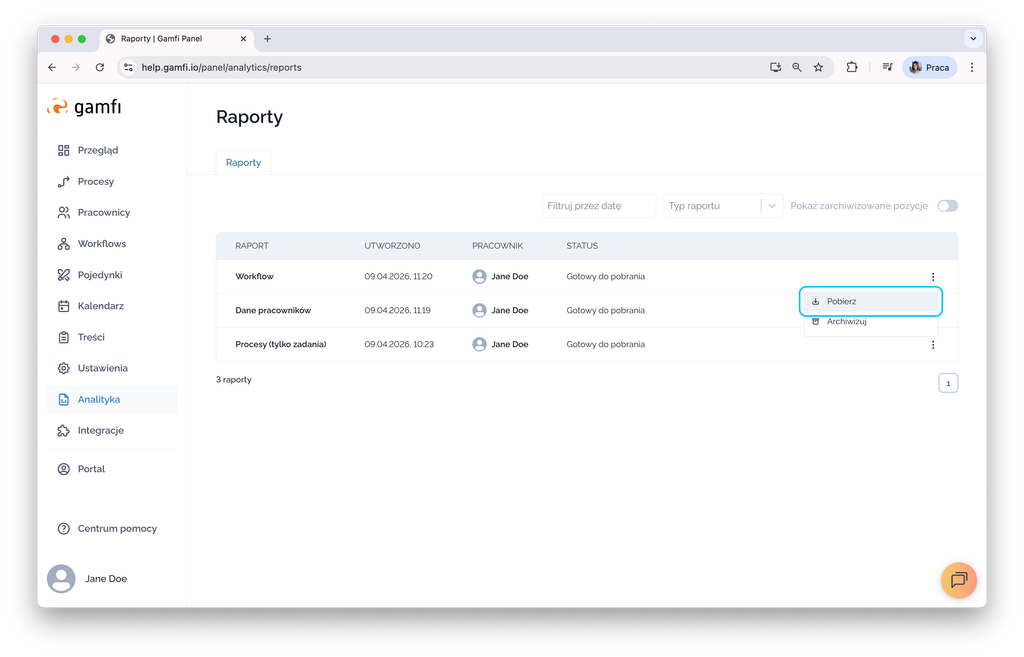Open Centrum pomocy link in sidebar
This screenshot has width=1024, height=657.
(116, 528)
